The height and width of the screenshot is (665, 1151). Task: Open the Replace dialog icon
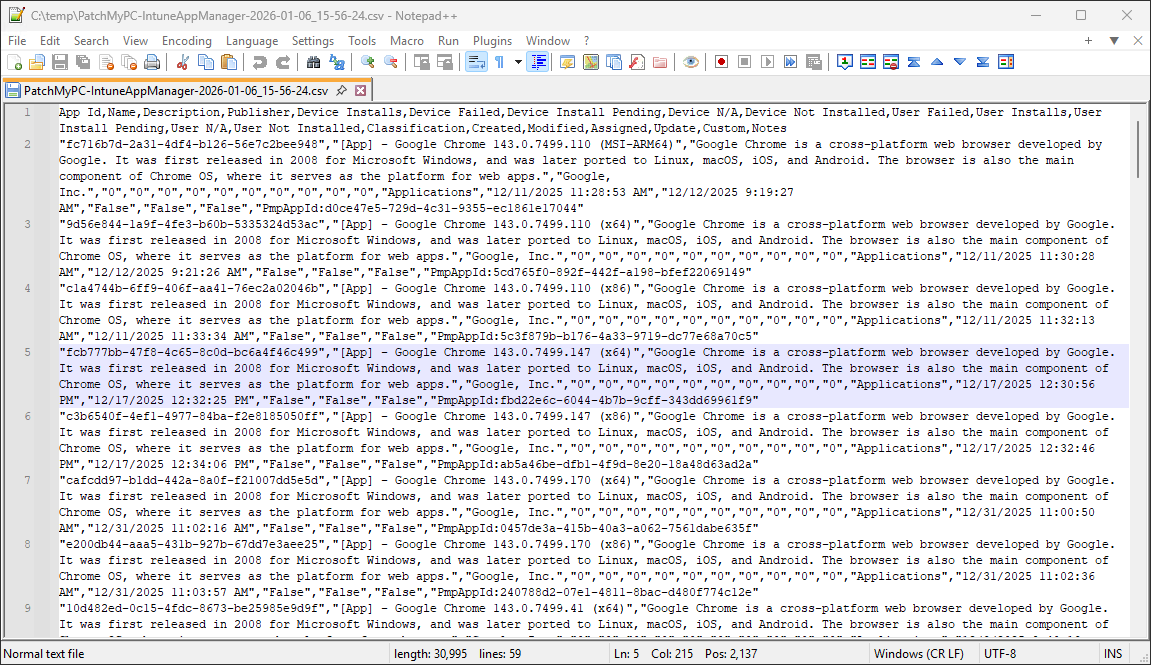coord(338,61)
